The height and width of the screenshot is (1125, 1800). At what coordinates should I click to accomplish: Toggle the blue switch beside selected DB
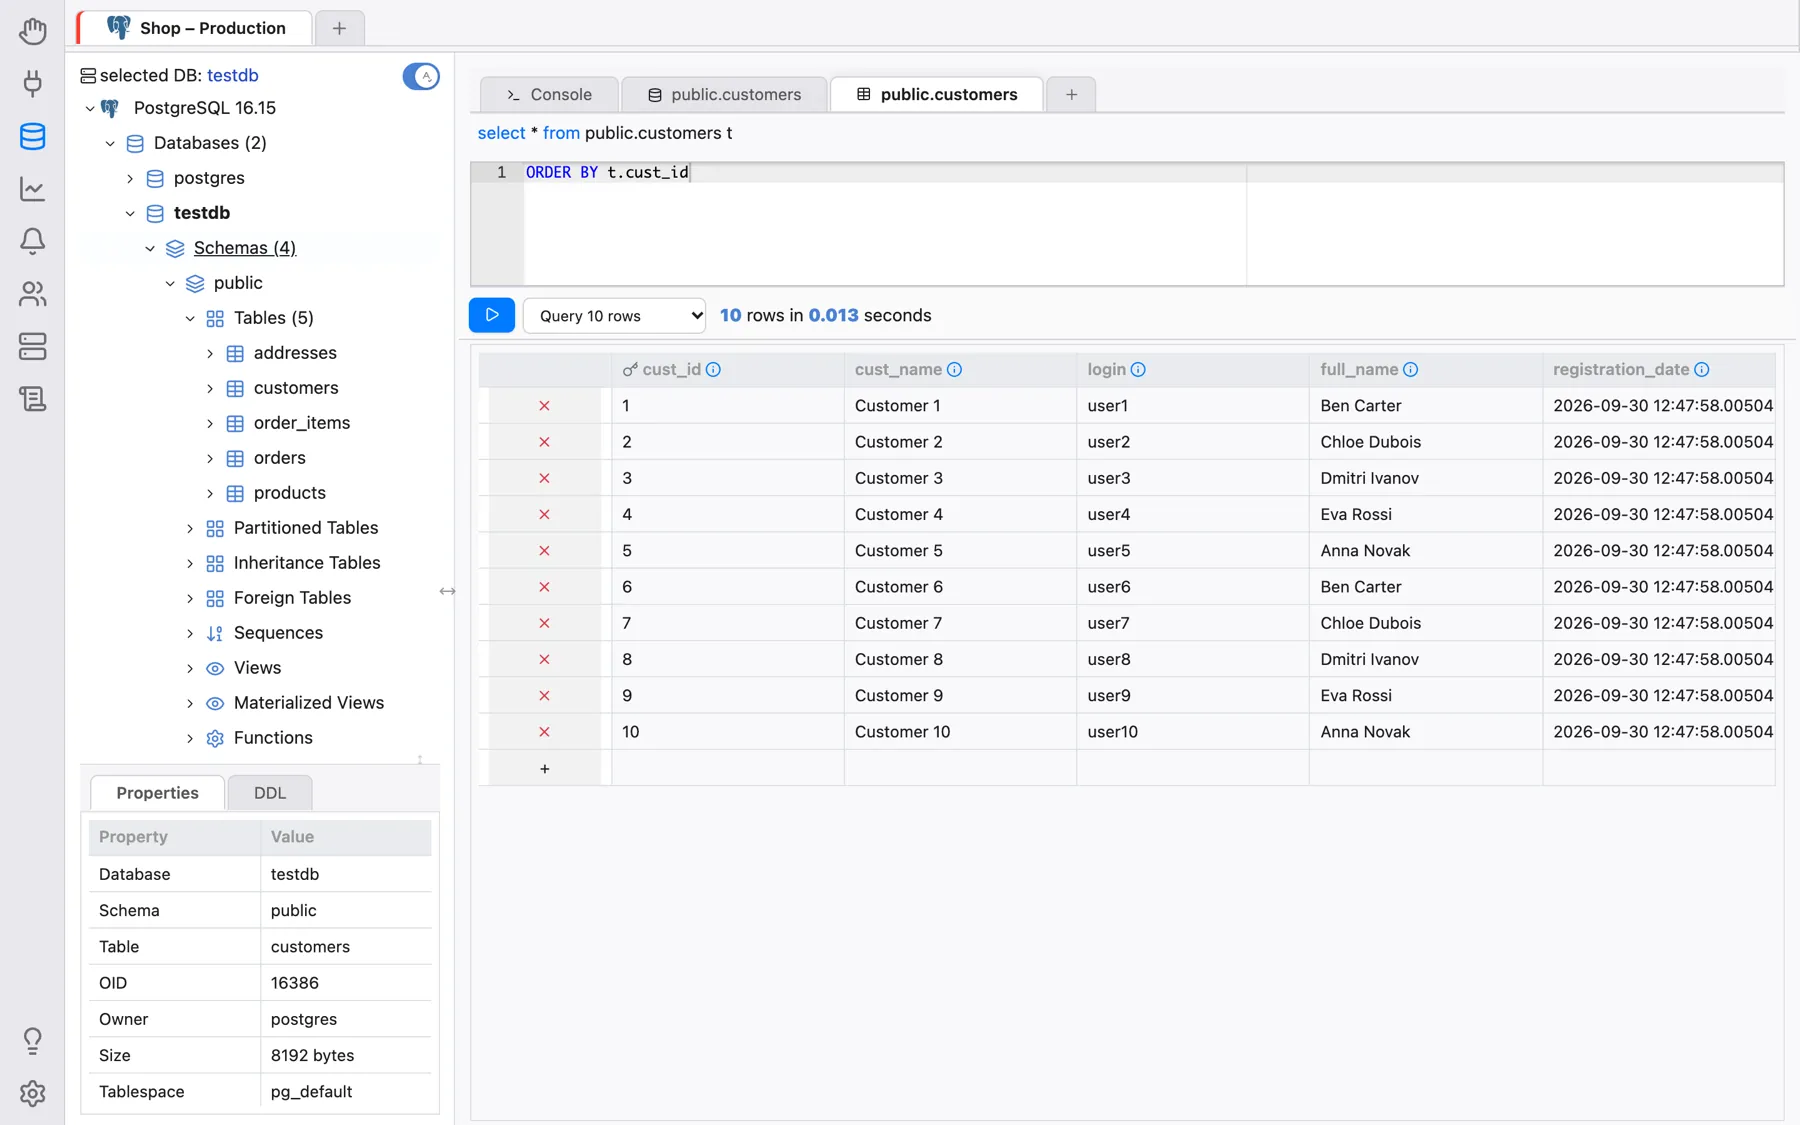[x=421, y=76]
